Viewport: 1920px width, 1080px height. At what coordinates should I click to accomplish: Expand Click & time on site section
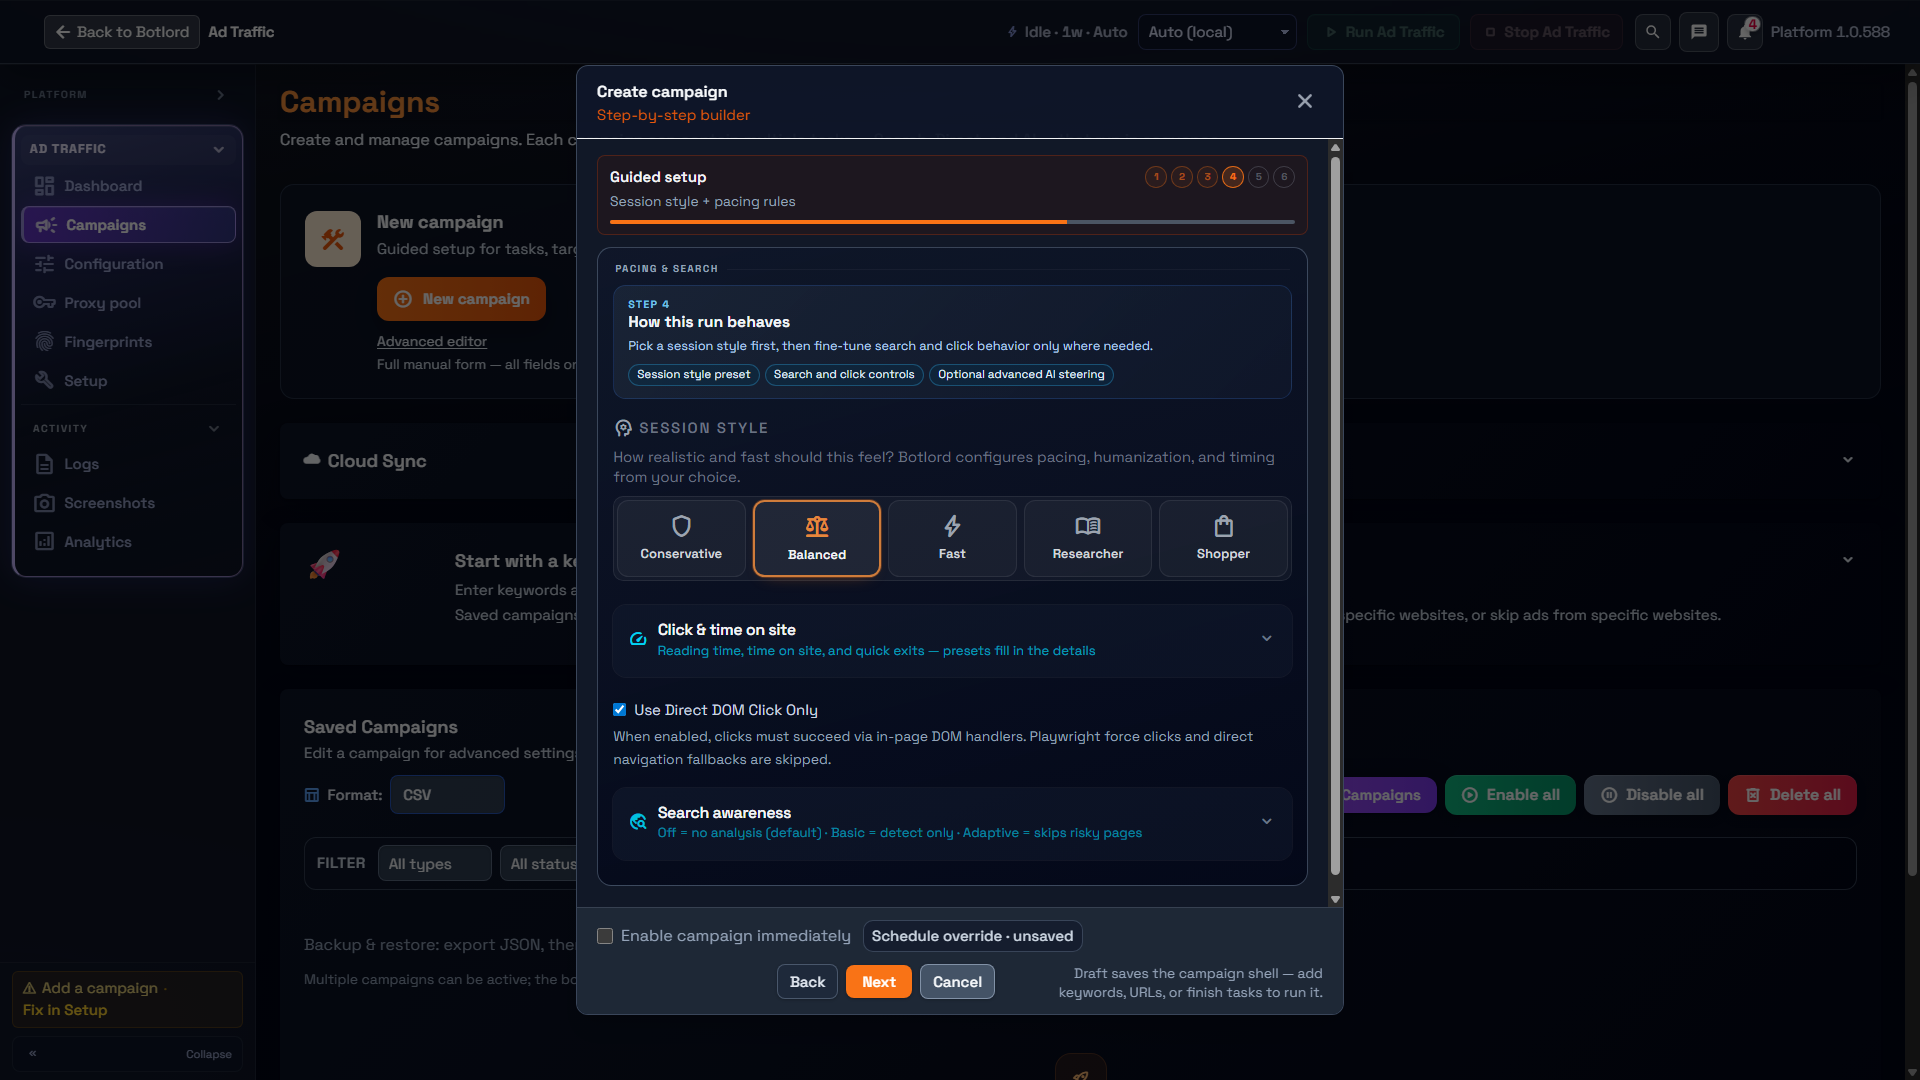[952, 640]
